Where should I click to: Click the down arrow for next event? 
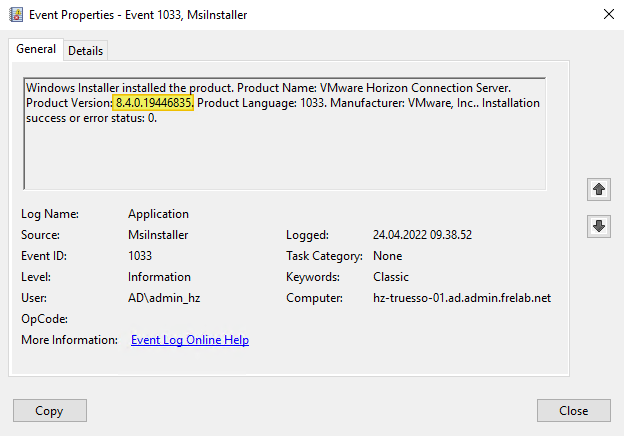599,226
